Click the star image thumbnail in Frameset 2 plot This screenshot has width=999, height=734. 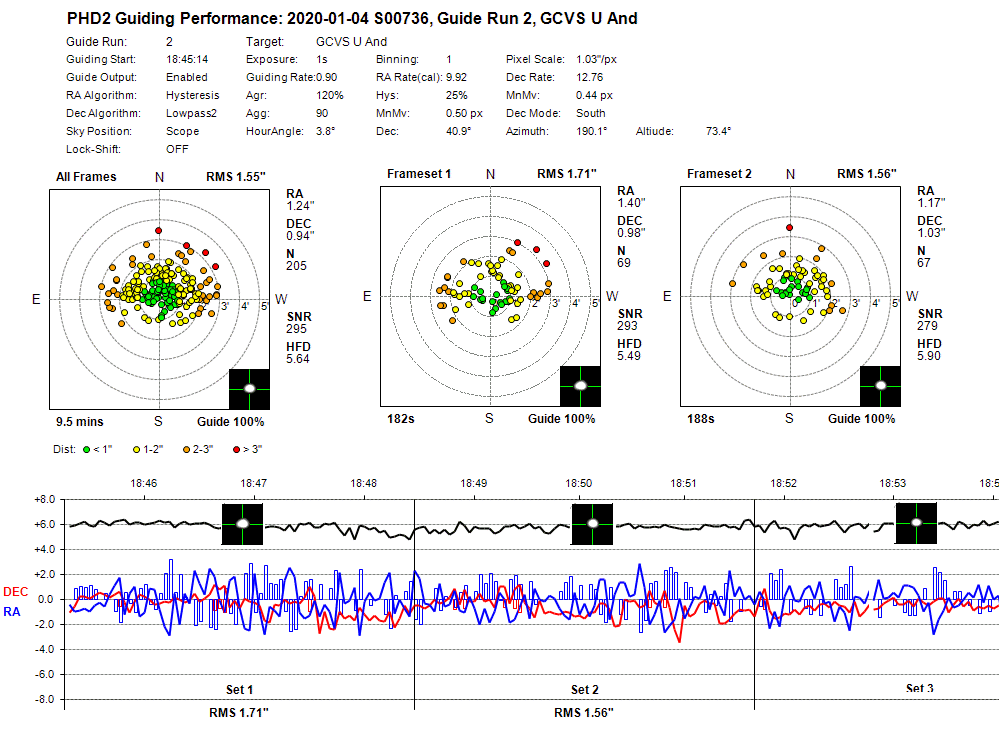(x=880, y=386)
